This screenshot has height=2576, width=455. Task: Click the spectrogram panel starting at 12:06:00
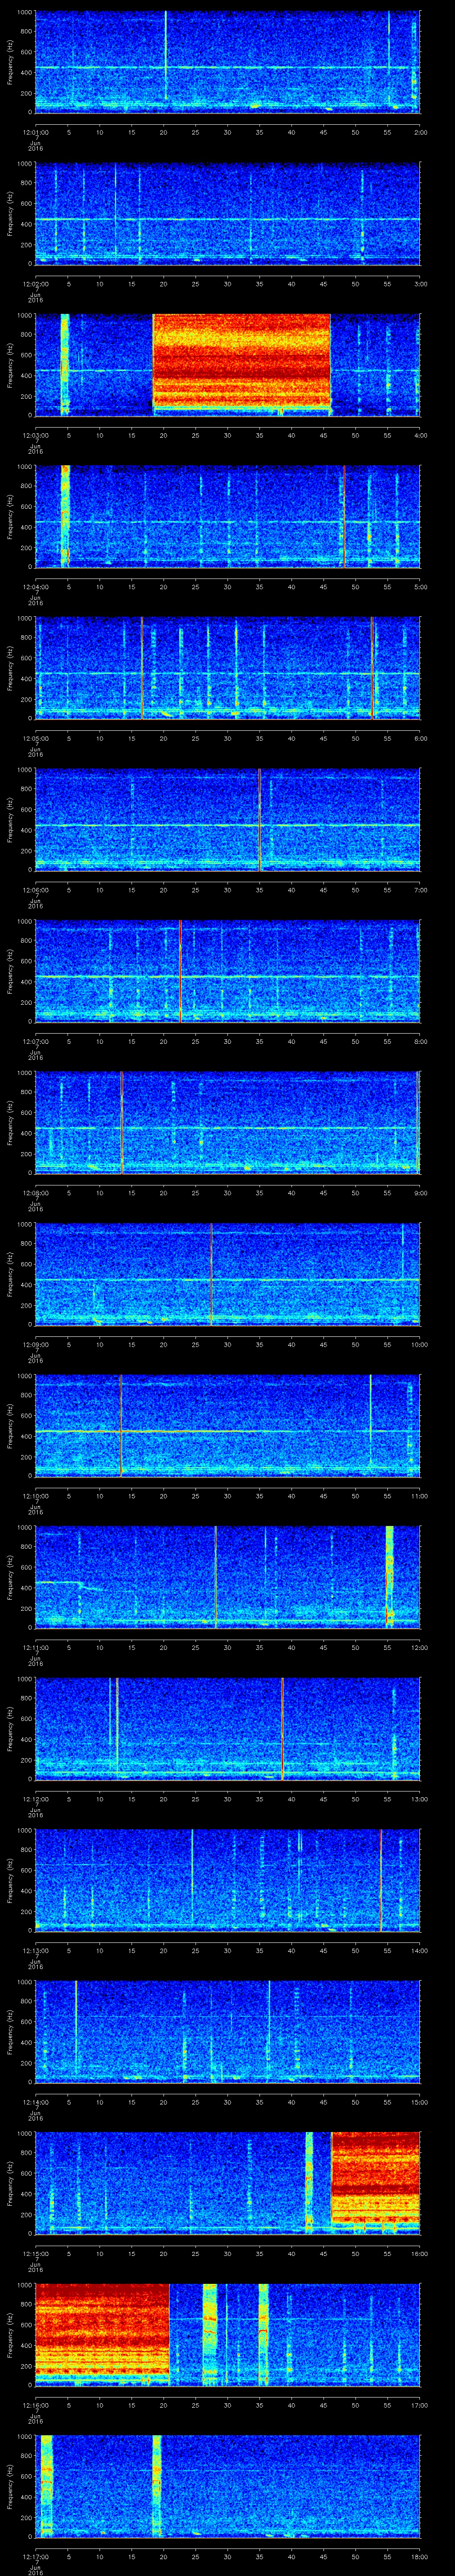pos(228,820)
